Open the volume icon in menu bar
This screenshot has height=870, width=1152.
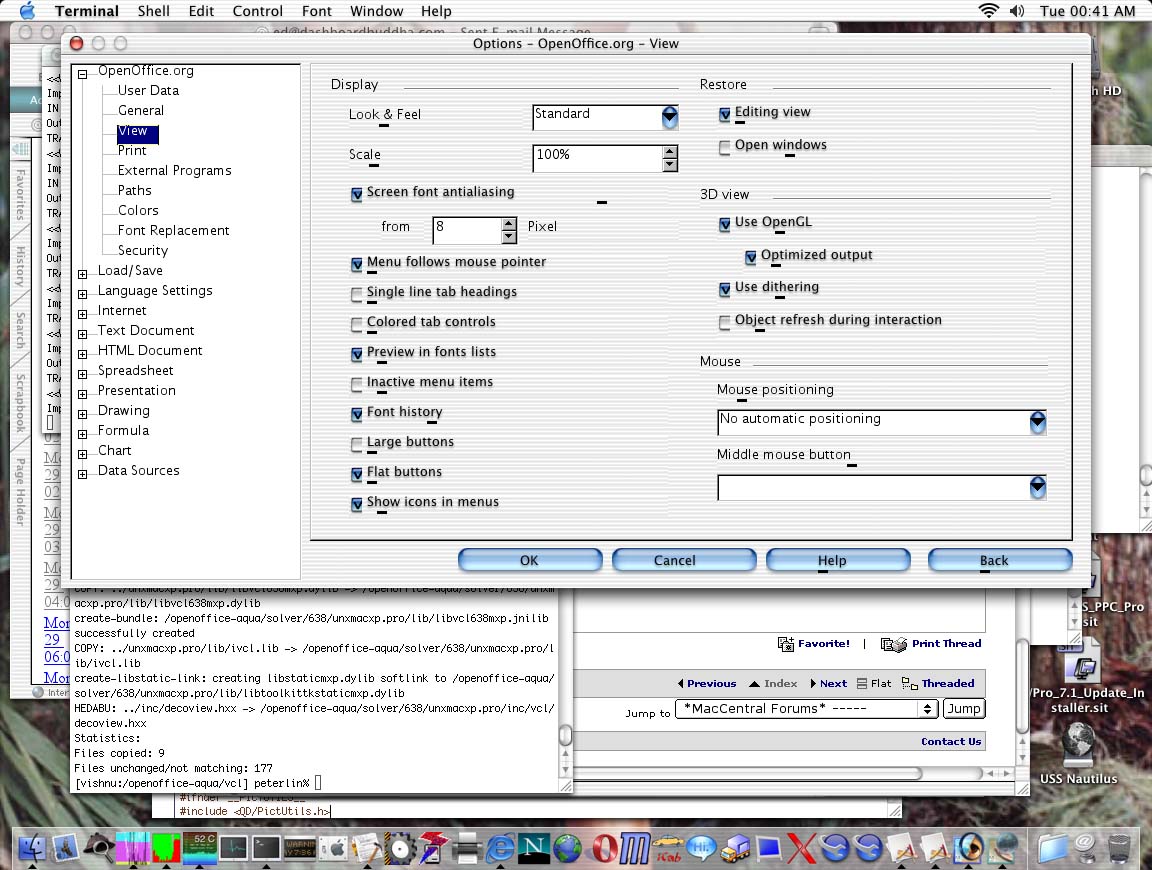pyautogui.click(x=1017, y=10)
